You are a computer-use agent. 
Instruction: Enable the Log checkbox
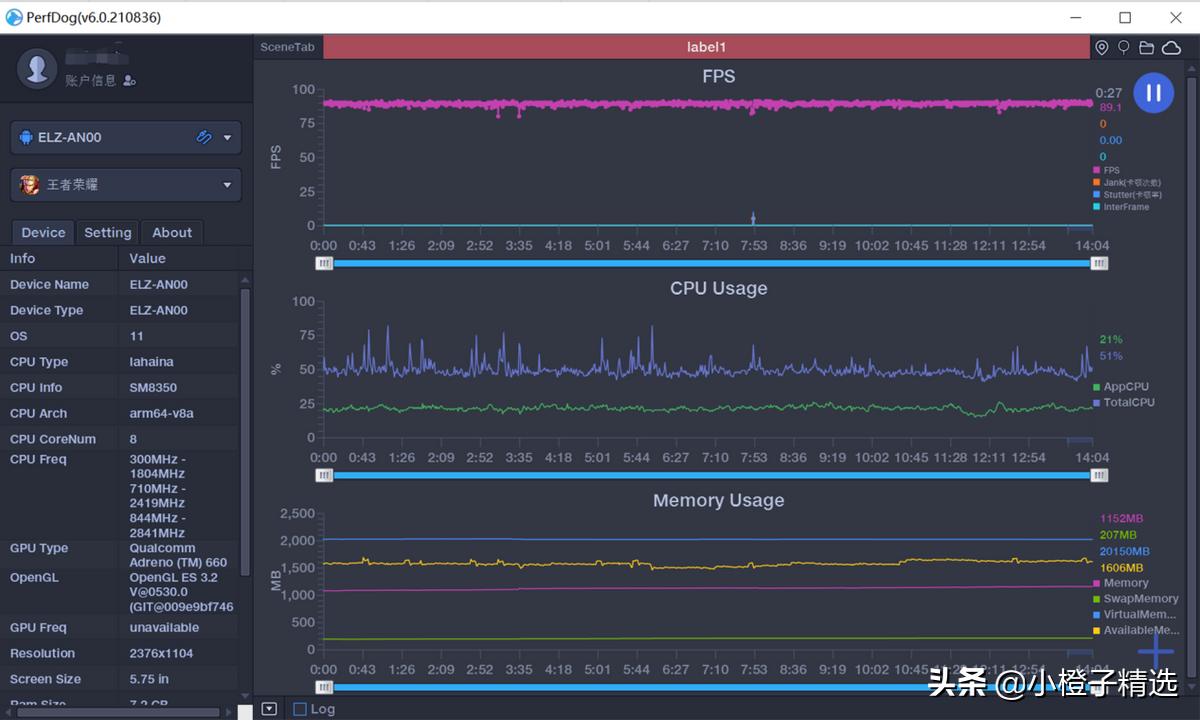coord(300,709)
